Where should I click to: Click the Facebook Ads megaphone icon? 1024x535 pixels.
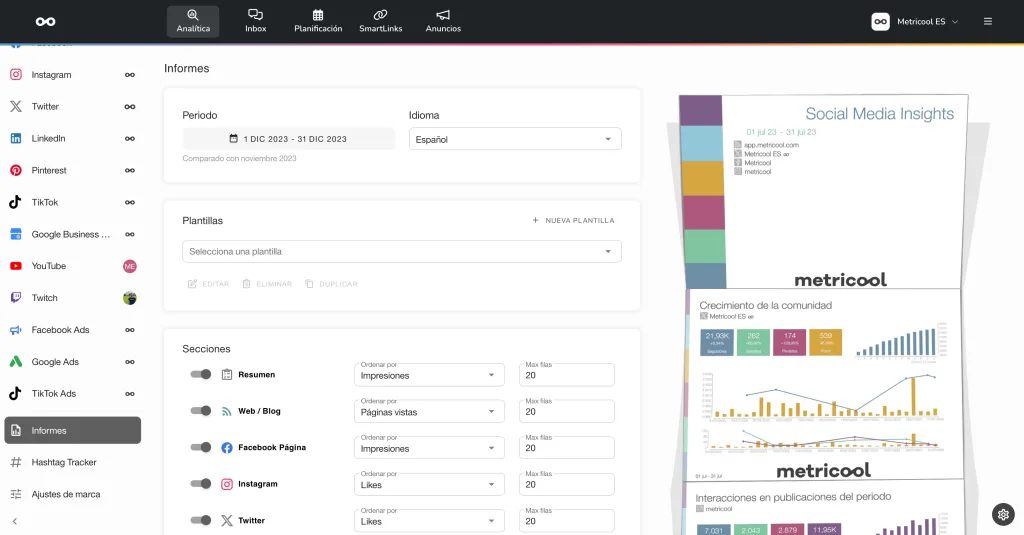(16, 330)
